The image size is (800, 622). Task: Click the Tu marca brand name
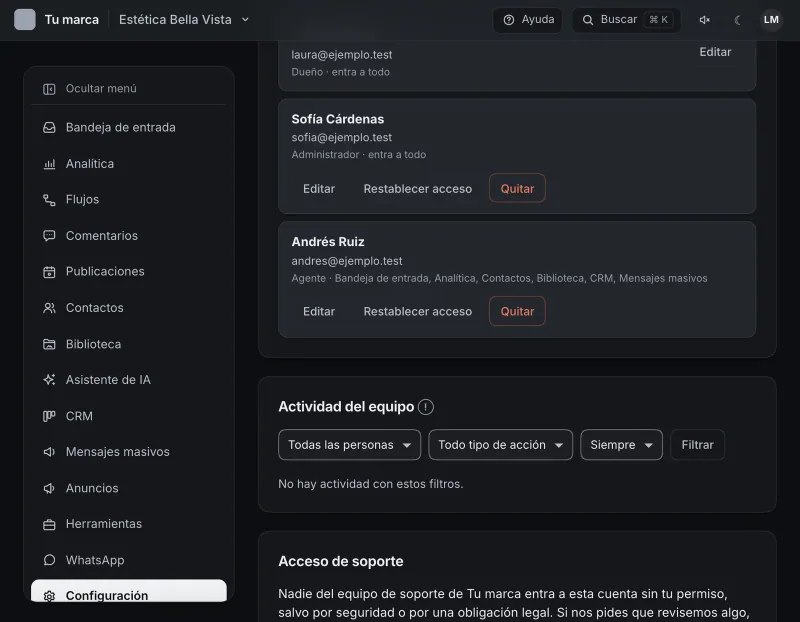[71, 20]
